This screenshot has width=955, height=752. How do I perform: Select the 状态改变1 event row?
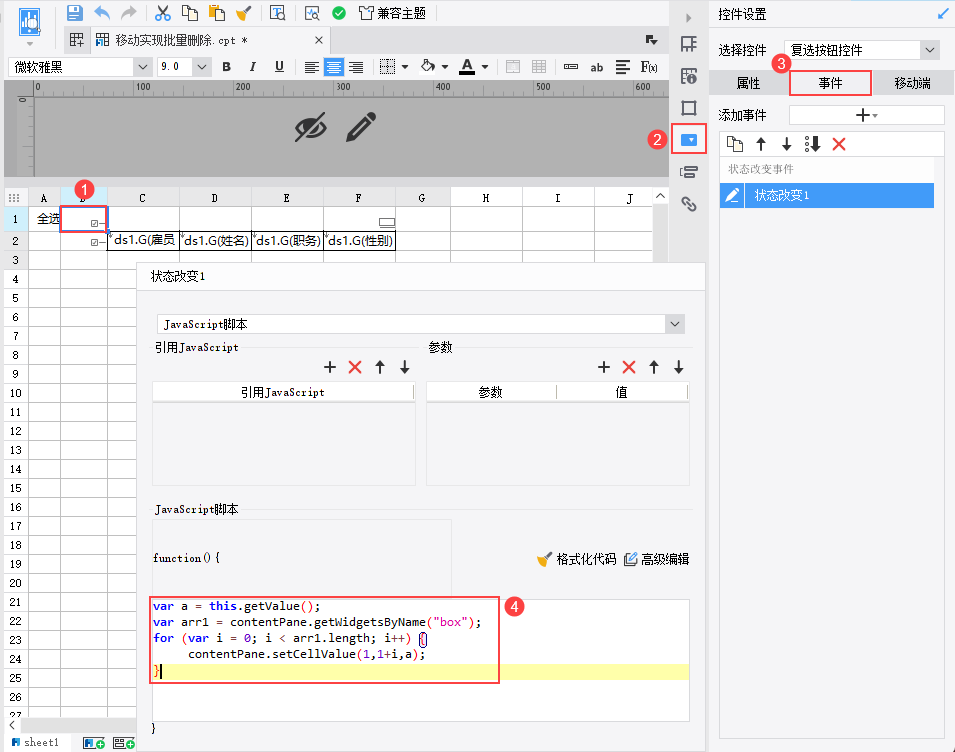click(x=826, y=195)
